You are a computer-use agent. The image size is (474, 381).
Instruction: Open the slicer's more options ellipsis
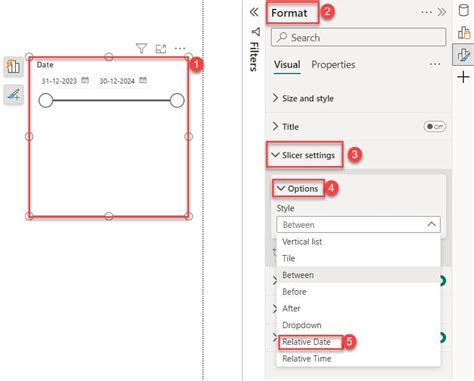tap(180, 49)
